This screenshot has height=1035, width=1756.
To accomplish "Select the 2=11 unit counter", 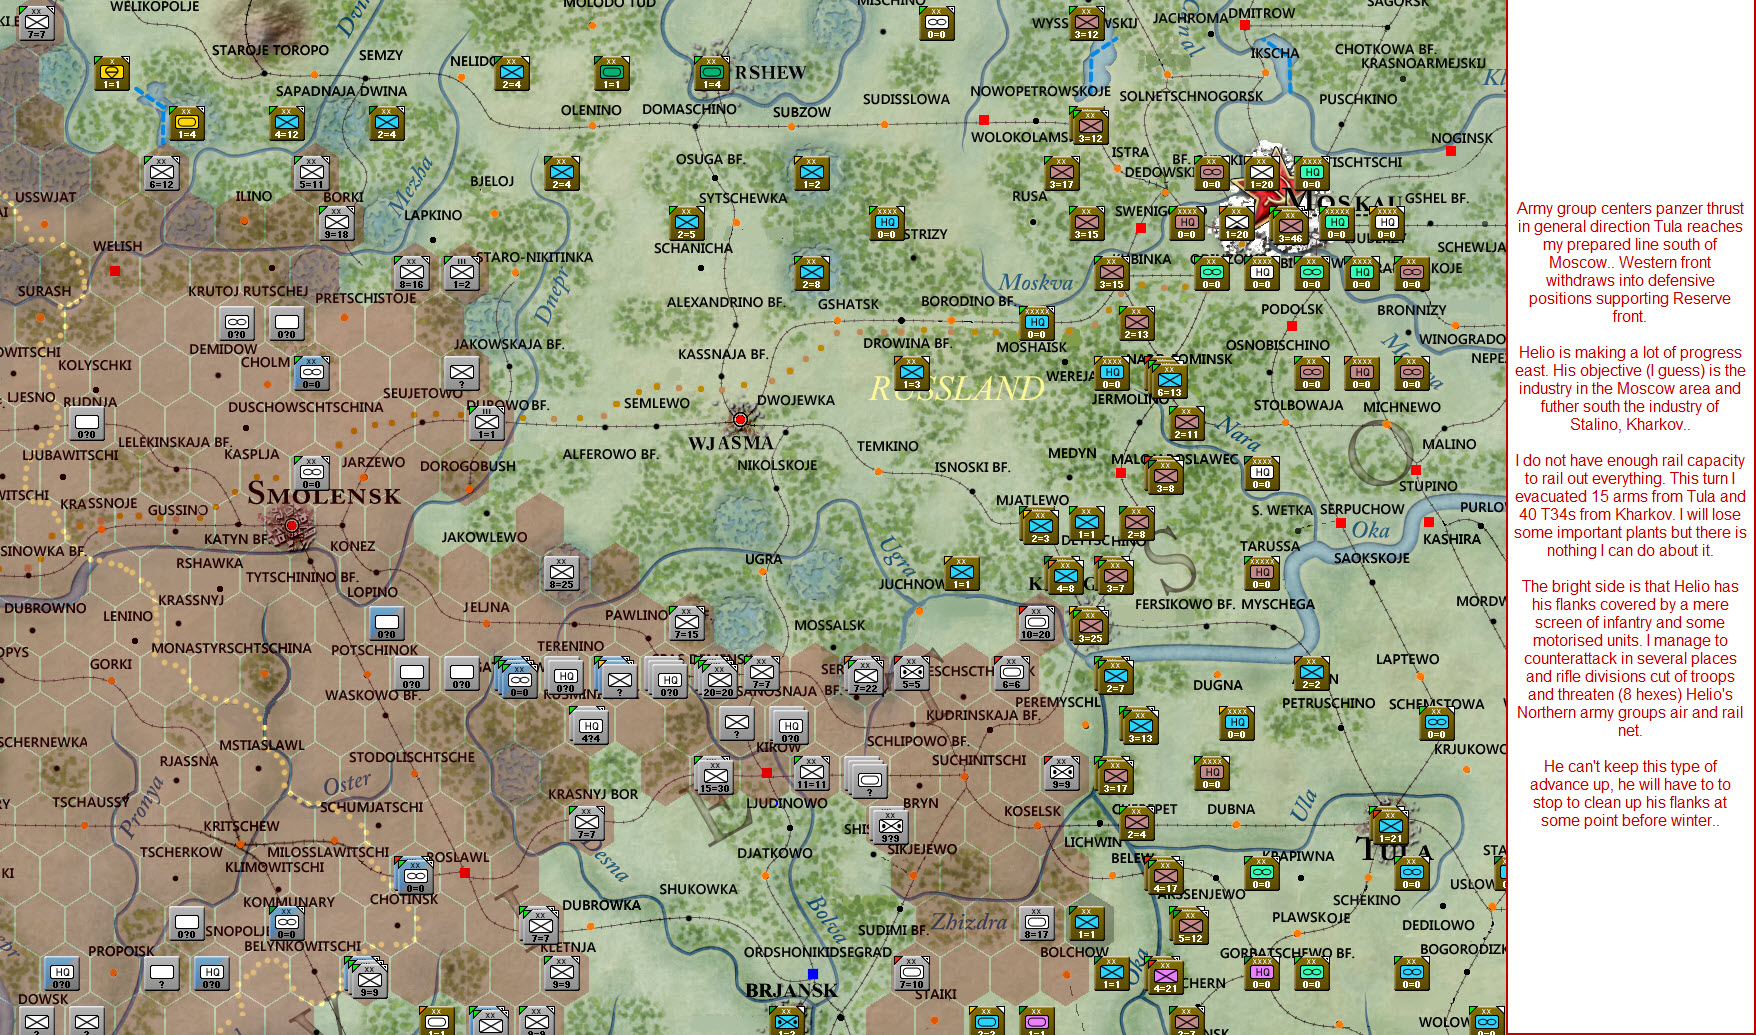I will (1186, 423).
